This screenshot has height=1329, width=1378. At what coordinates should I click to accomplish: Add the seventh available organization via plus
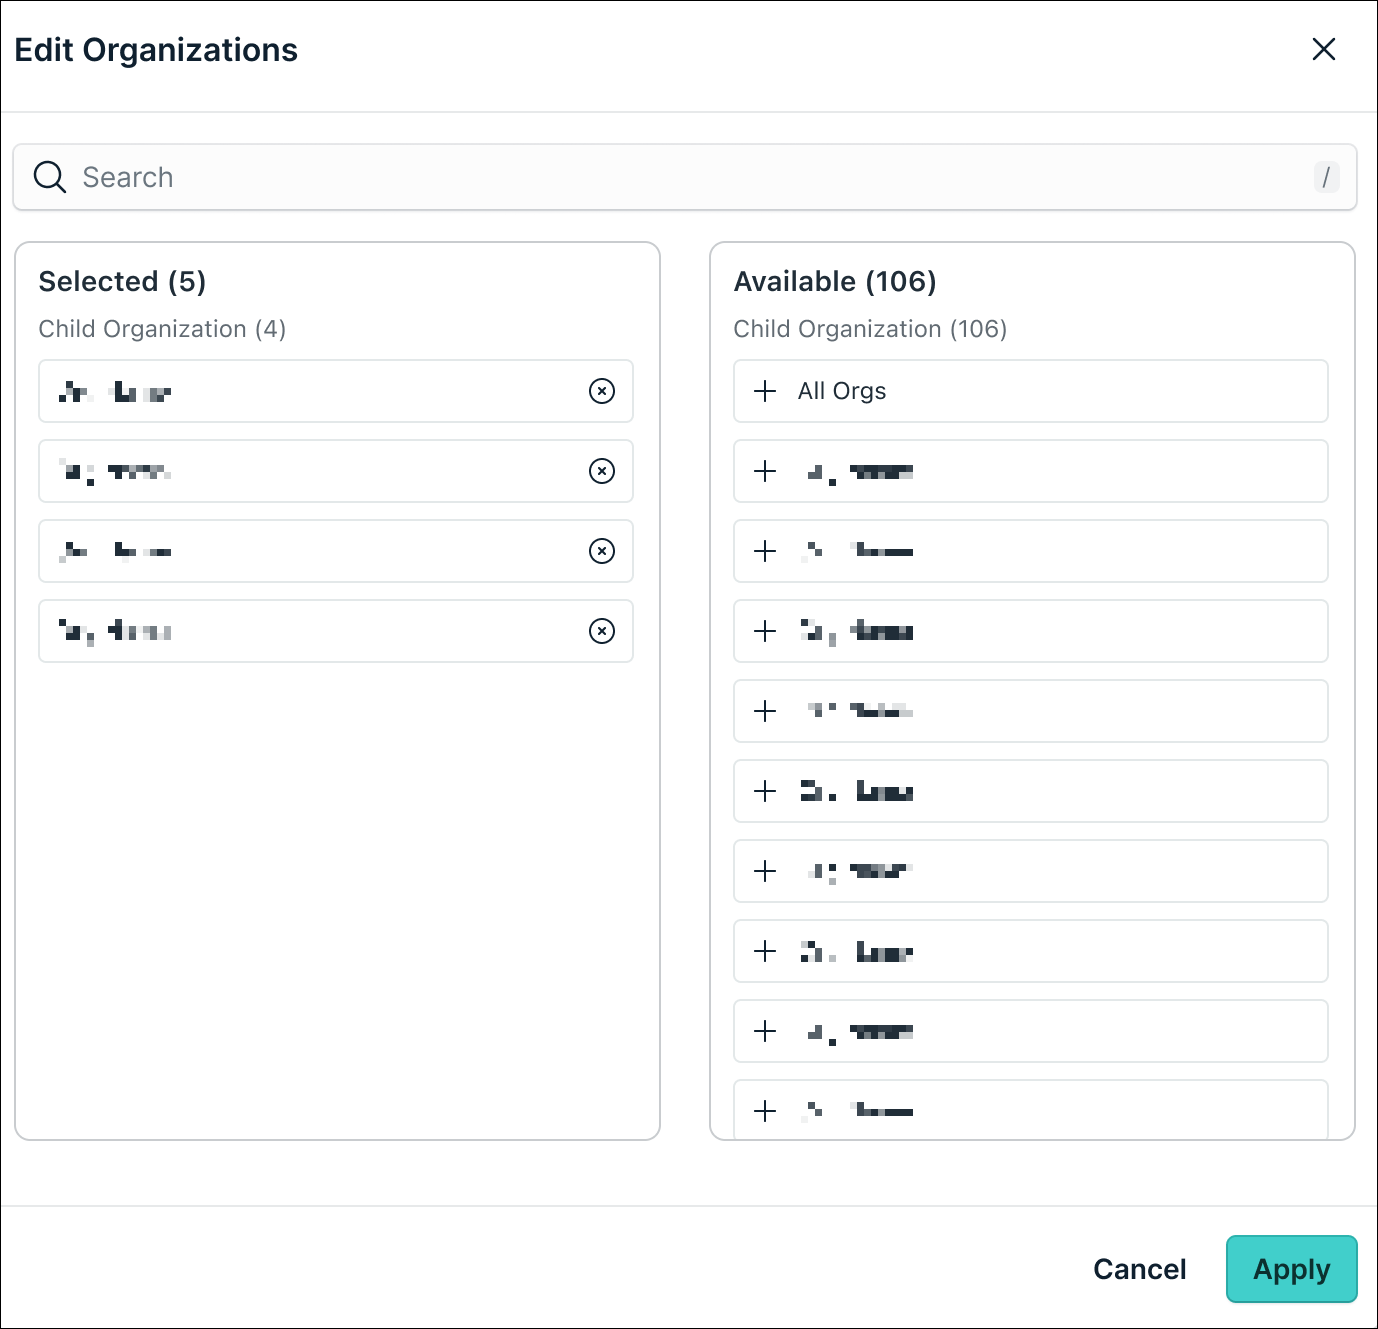[x=765, y=871]
